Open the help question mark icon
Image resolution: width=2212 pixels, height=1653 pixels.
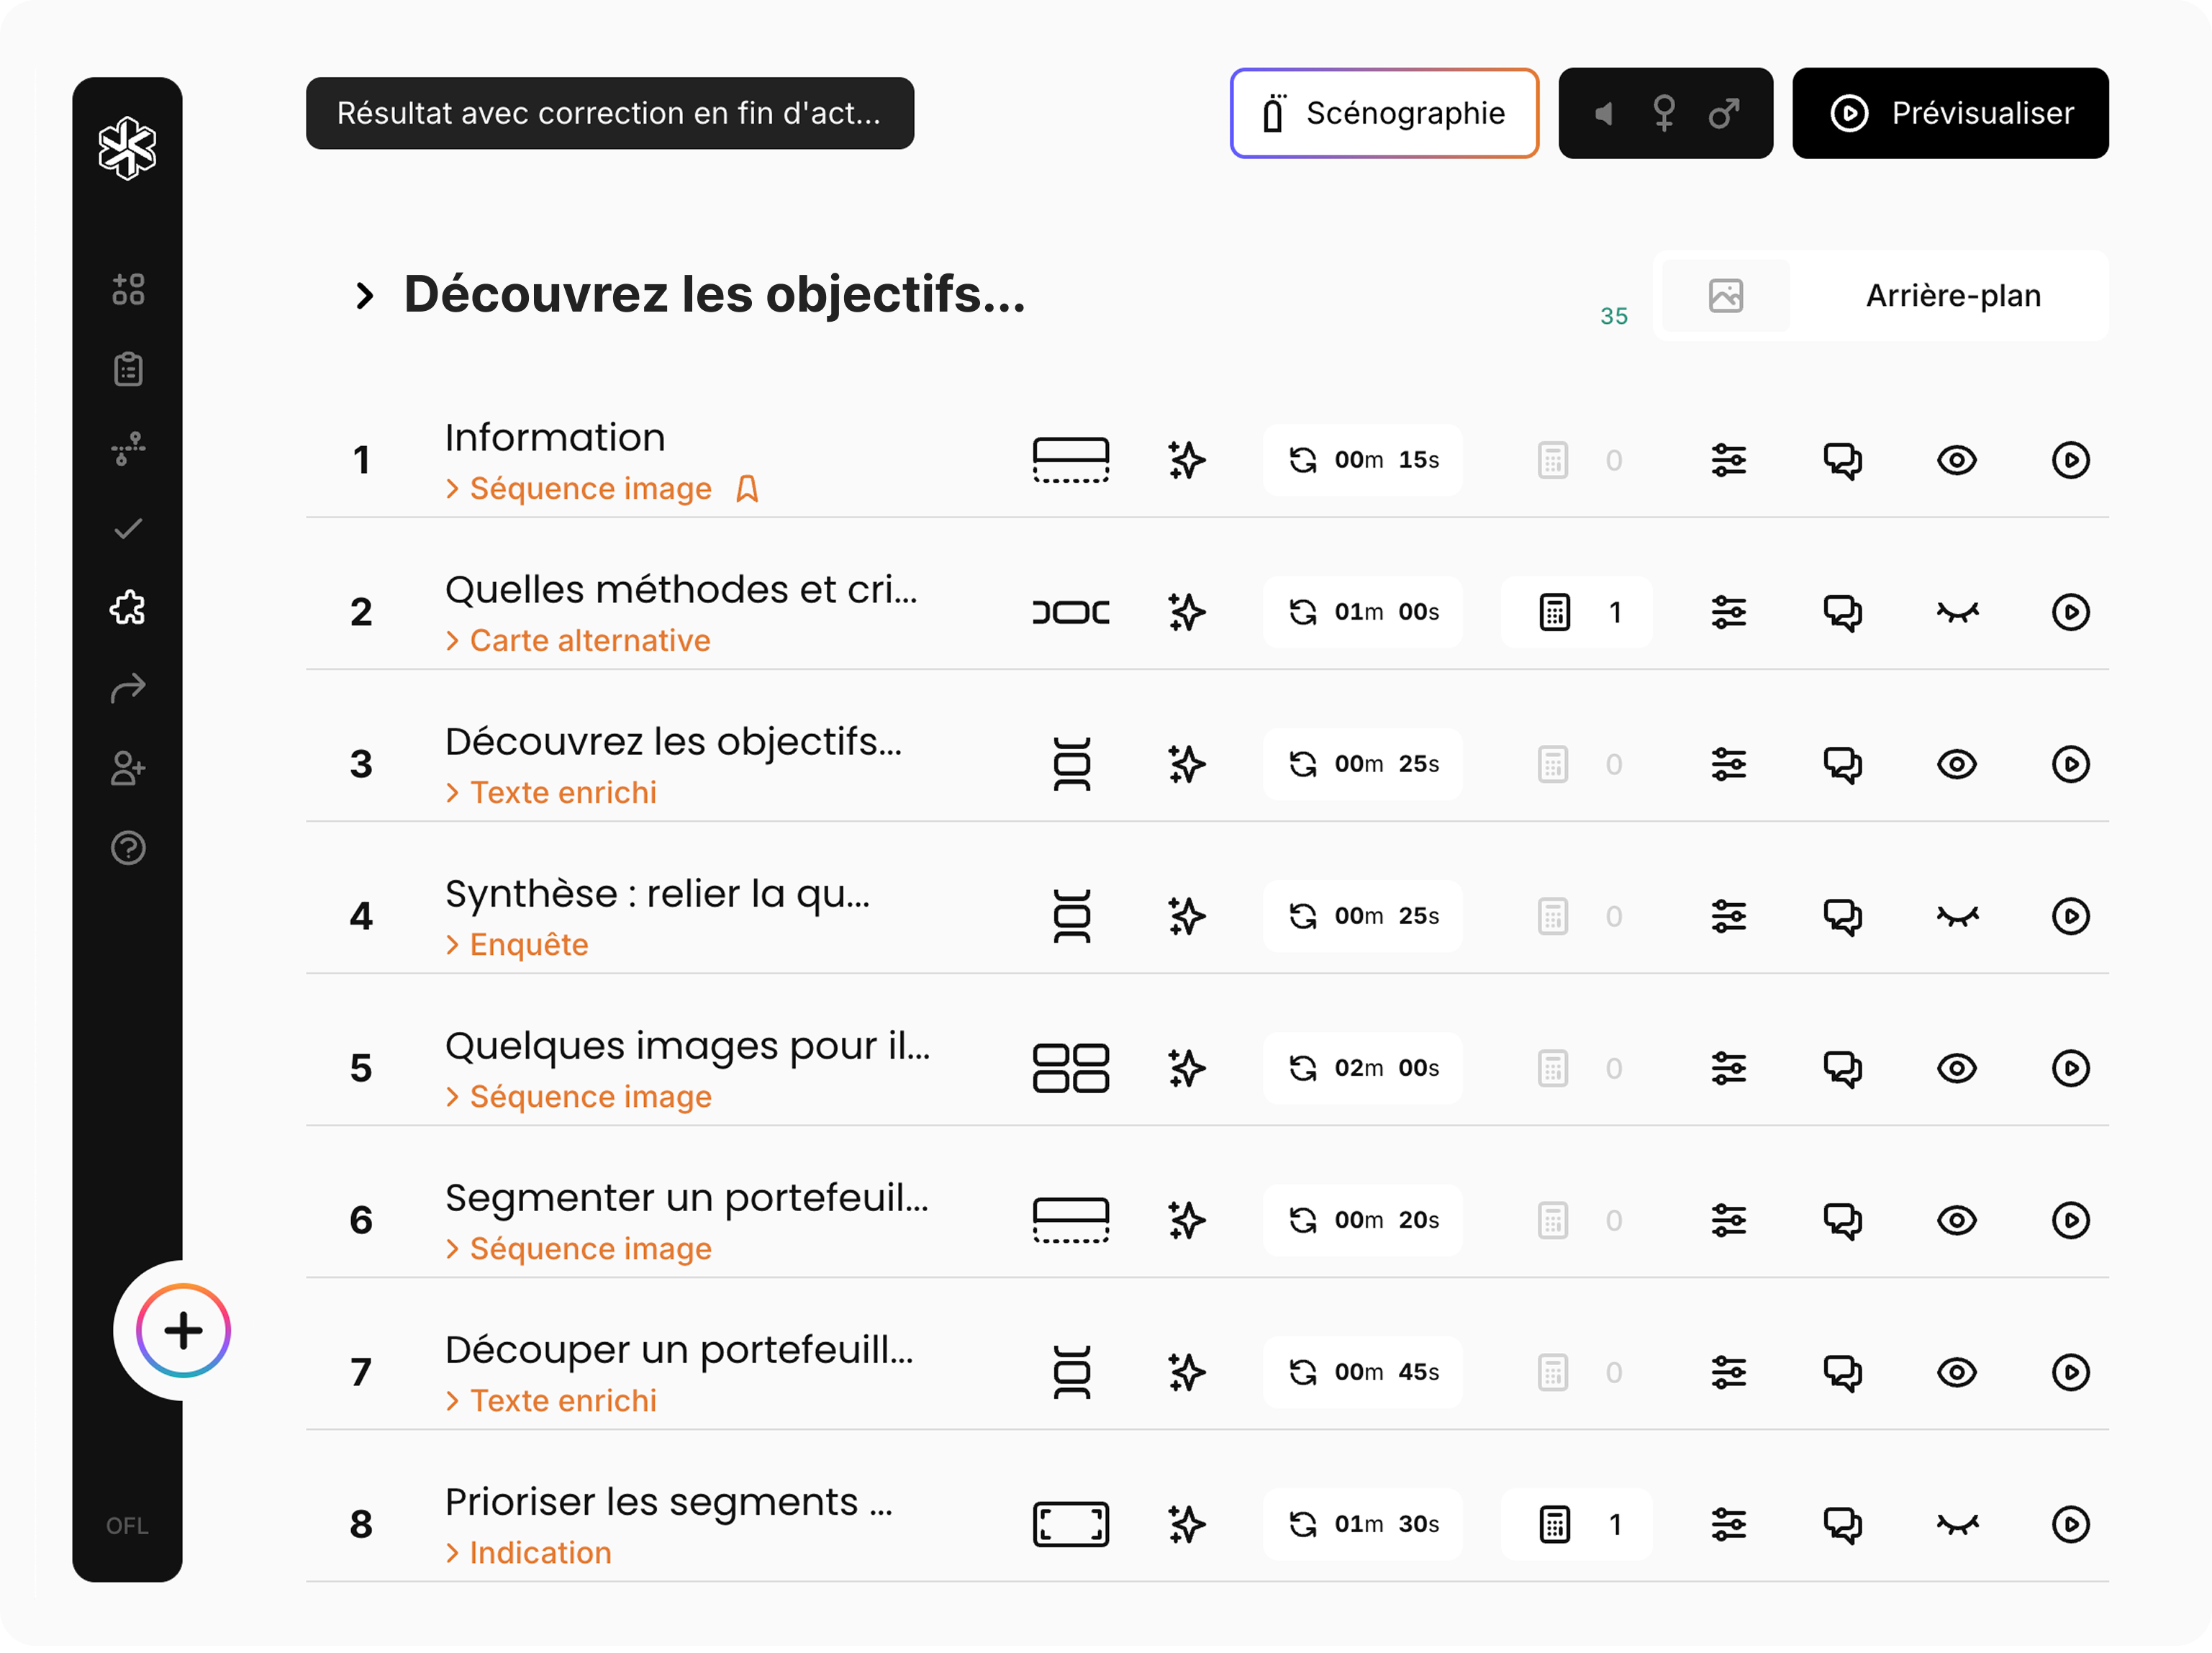(x=128, y=848)
